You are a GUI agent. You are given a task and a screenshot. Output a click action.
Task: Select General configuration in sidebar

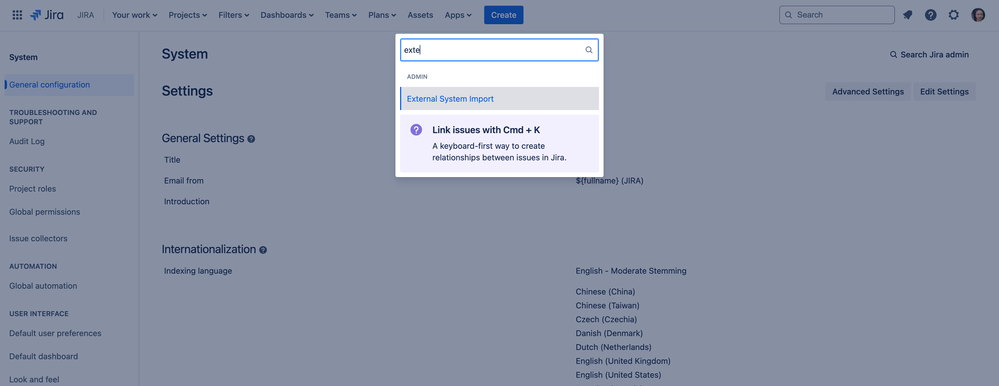coord(69,85)
